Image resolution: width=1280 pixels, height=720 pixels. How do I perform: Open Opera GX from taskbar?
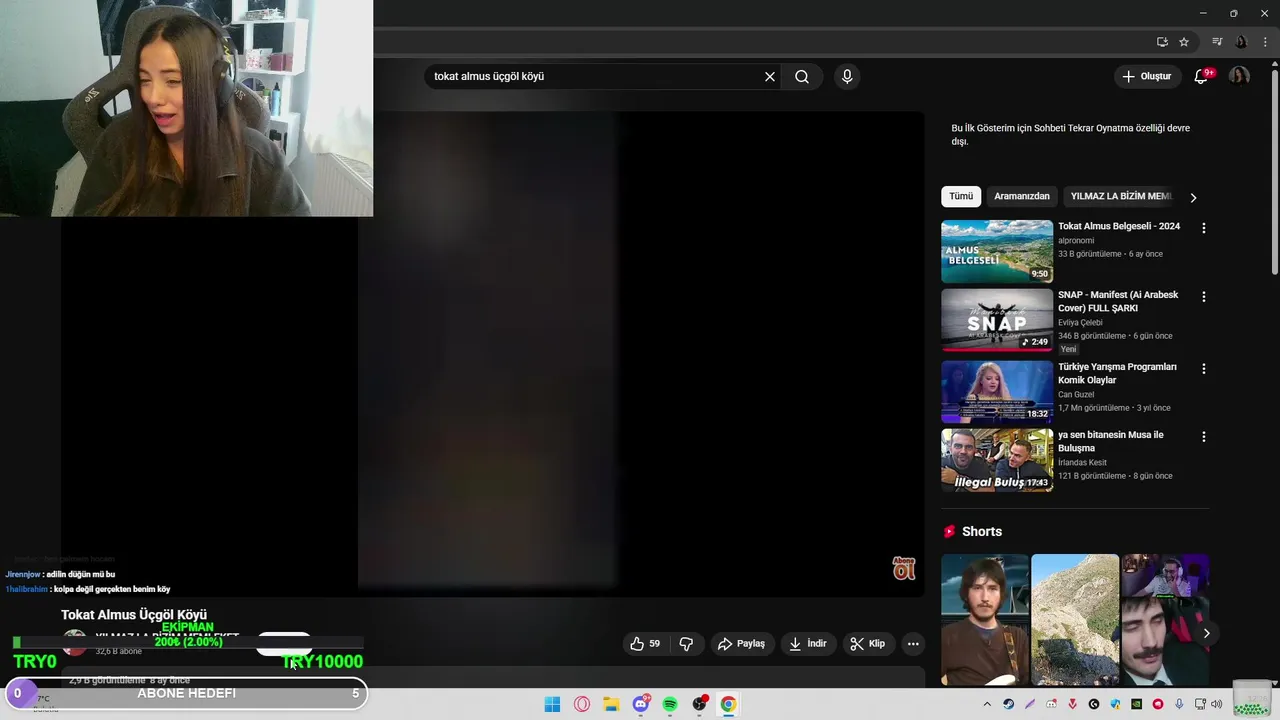582,704
